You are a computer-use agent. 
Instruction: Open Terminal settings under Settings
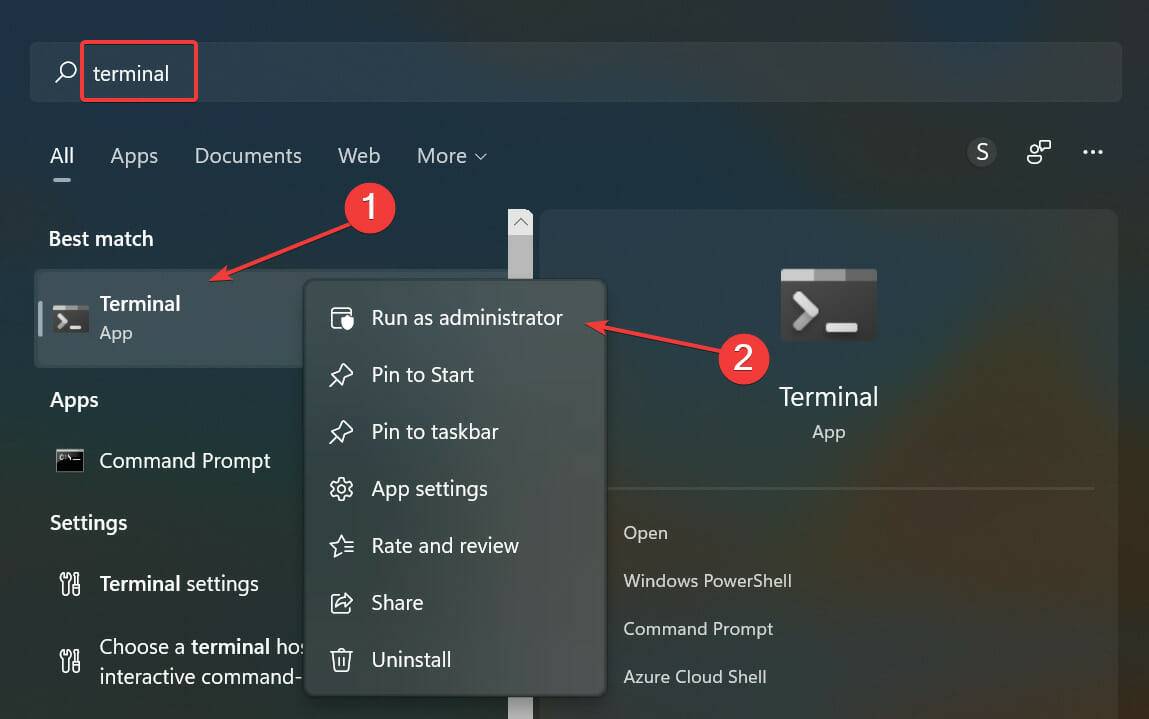pyautogui.click(x=178, y=584)
